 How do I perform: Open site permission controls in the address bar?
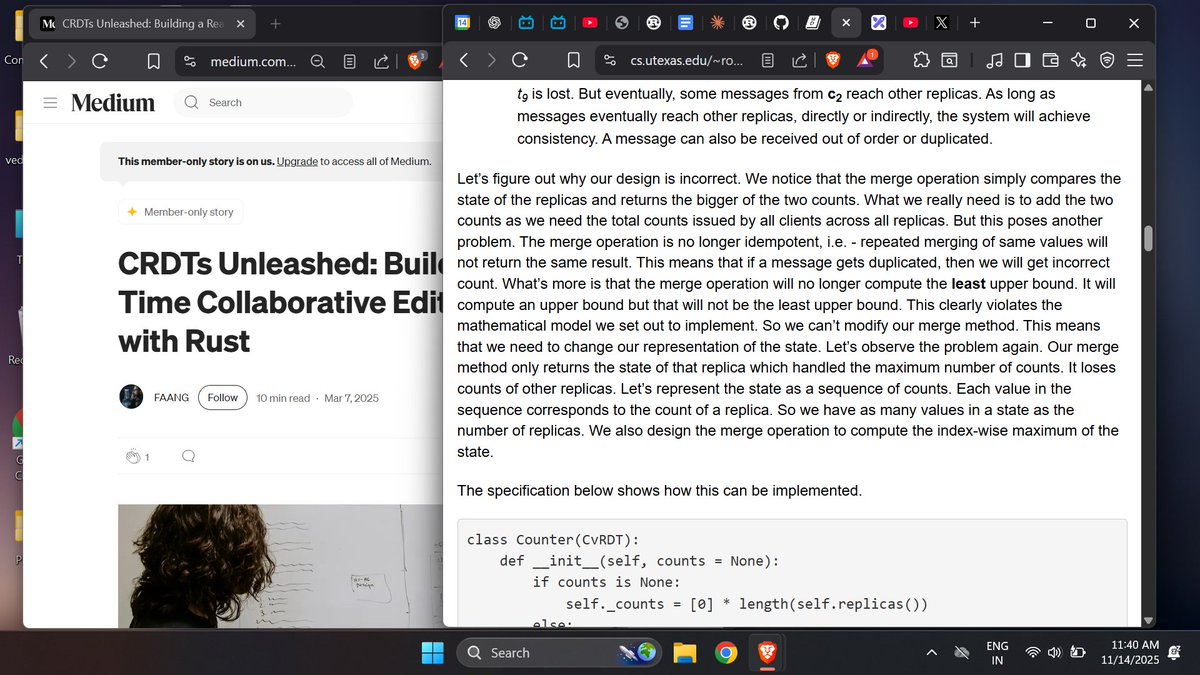[610, 60]
